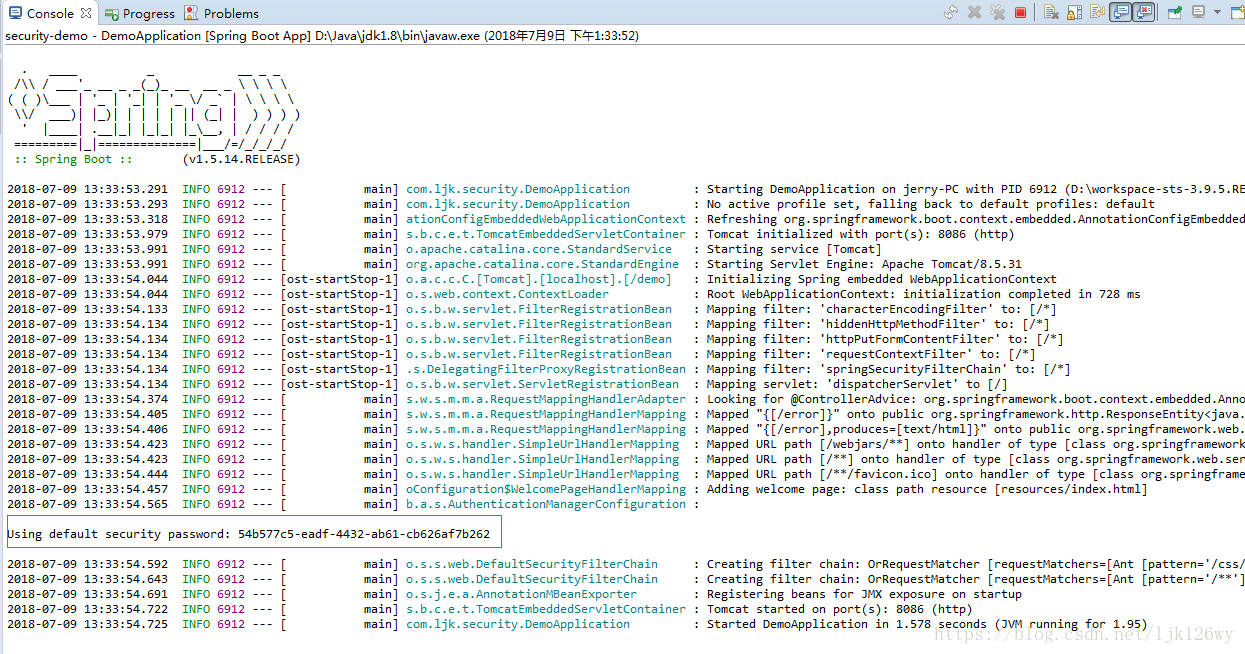Click 'Initializing Spring embedded WebApplicationContext' message
1245x654 pixels.
coord(881,279)
